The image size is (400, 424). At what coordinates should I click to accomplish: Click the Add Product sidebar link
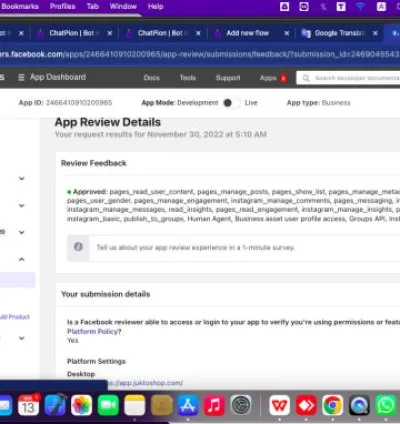(15, 317)
